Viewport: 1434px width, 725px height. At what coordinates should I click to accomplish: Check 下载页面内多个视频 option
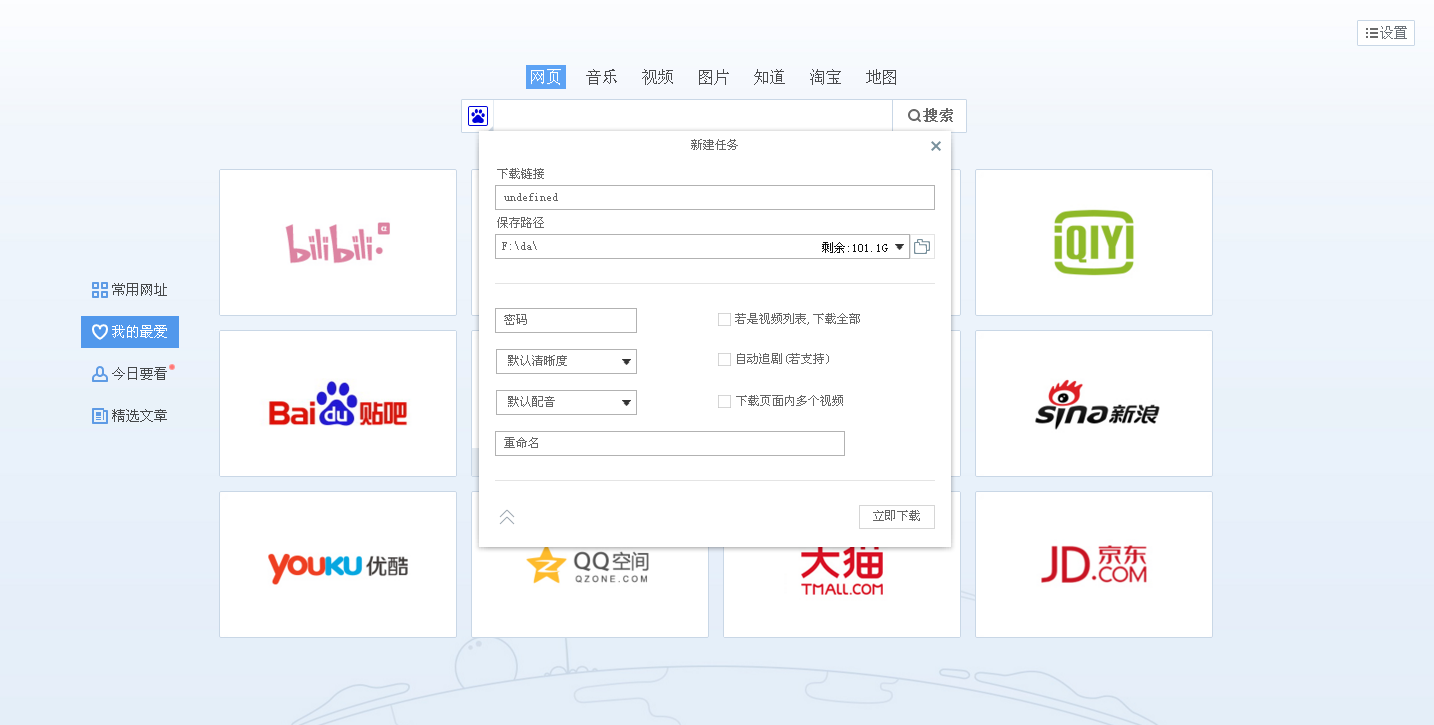point(724,401)
